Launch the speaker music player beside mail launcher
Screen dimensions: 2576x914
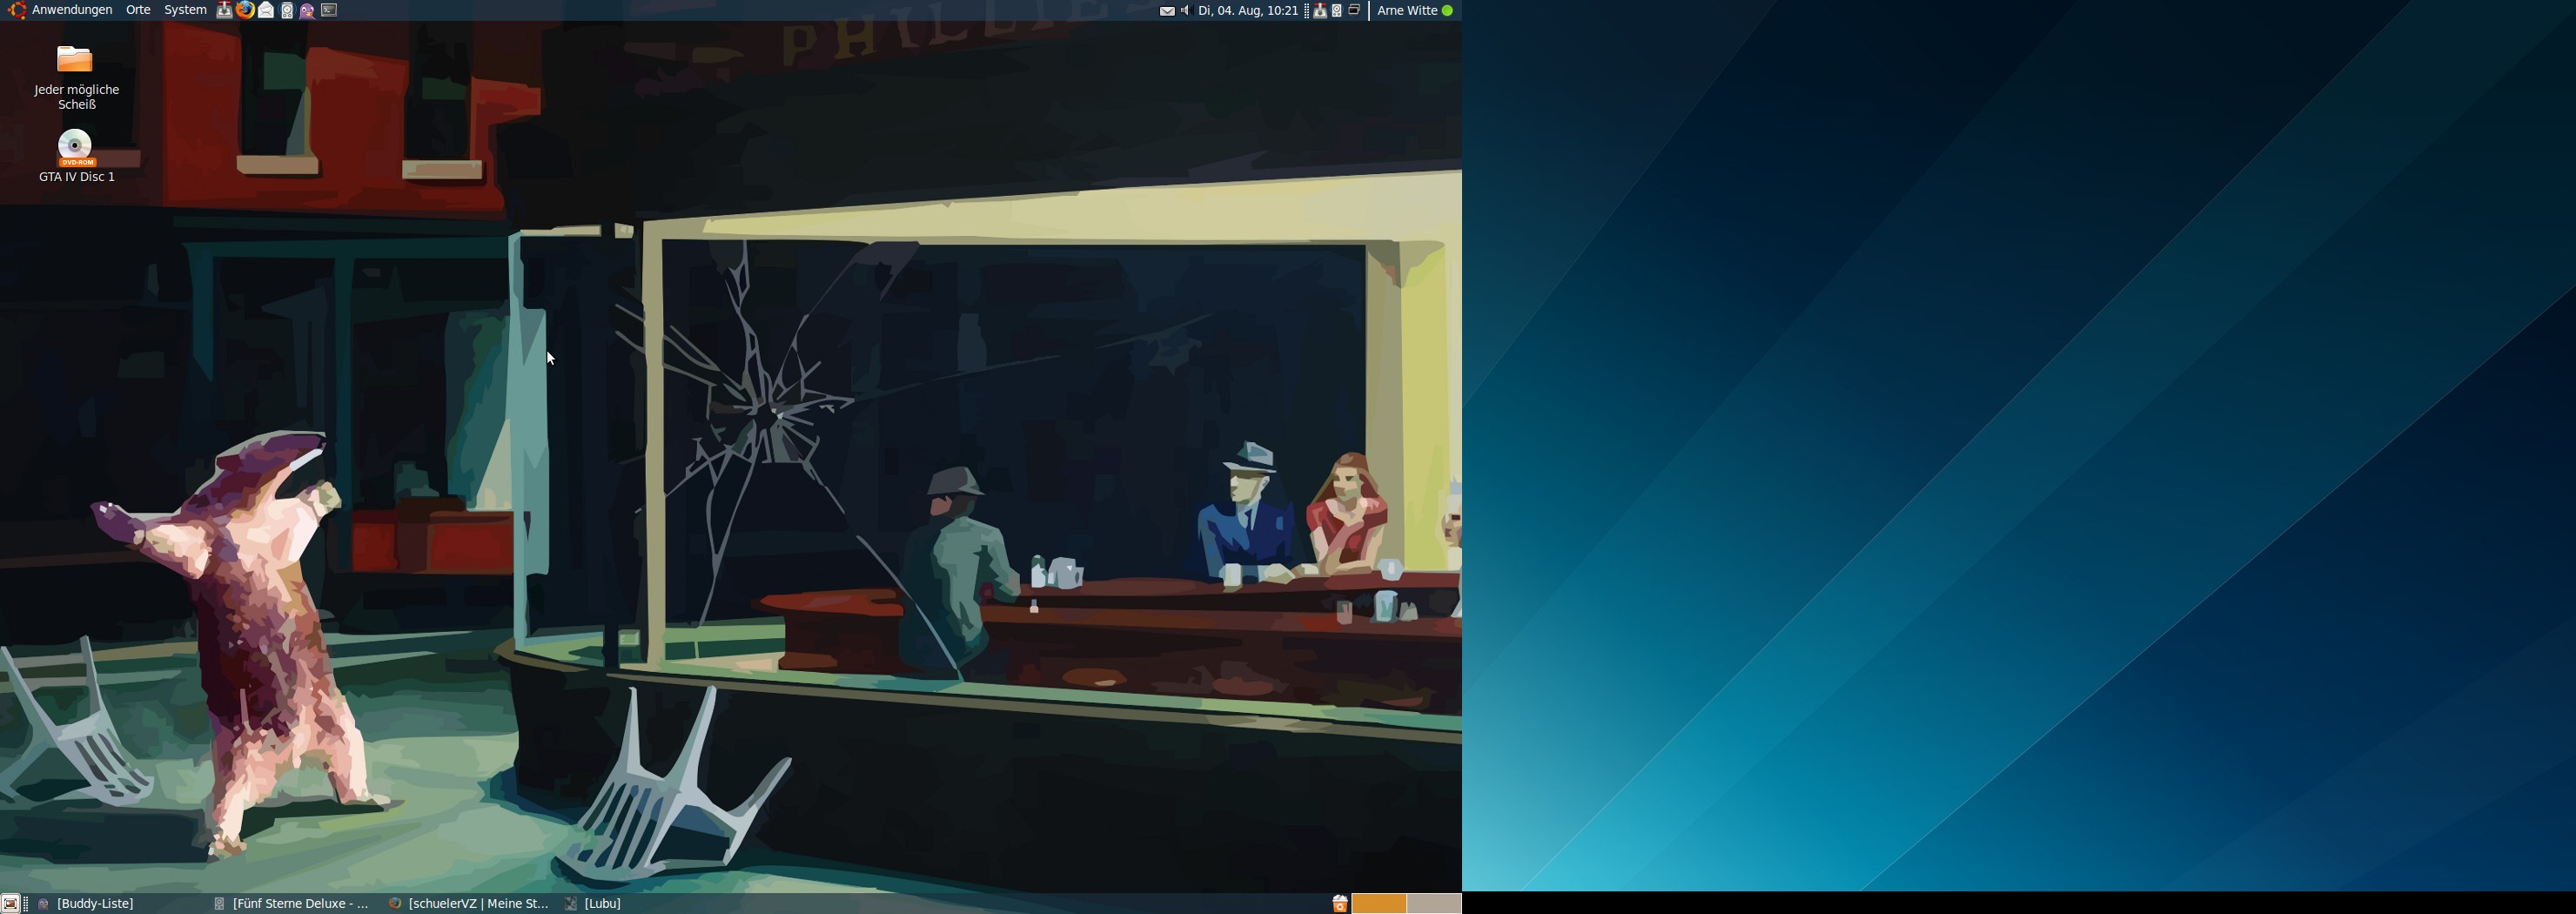tap(287, 10)
